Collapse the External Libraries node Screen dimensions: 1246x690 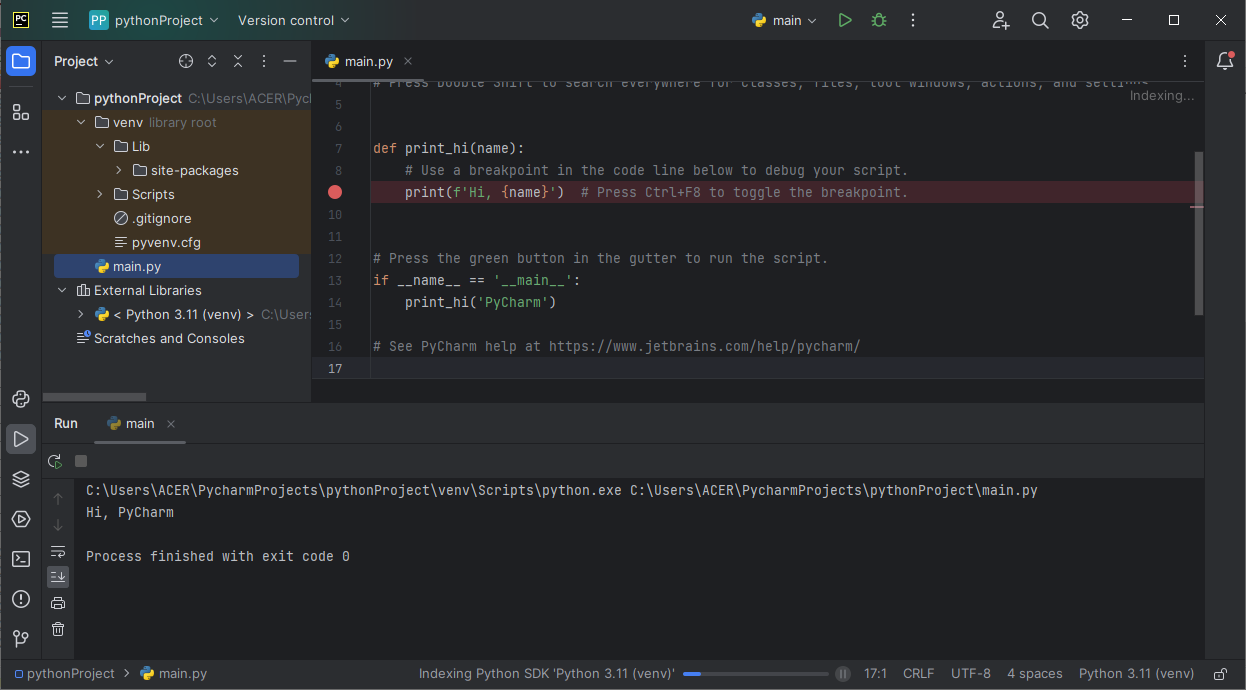pyautogui.click(x=62, y=290)
